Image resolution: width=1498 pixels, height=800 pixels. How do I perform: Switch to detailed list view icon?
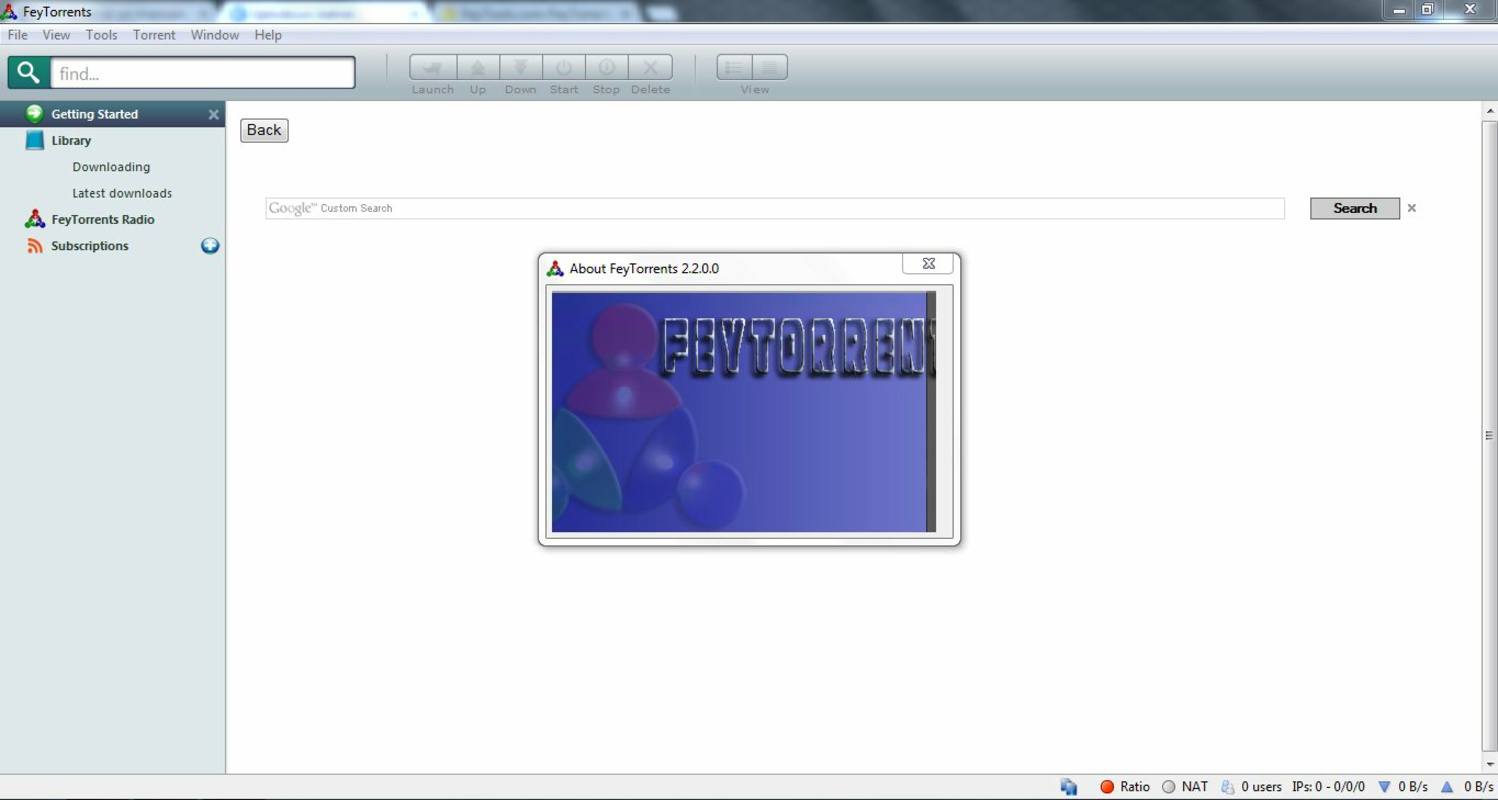(734, 67)
